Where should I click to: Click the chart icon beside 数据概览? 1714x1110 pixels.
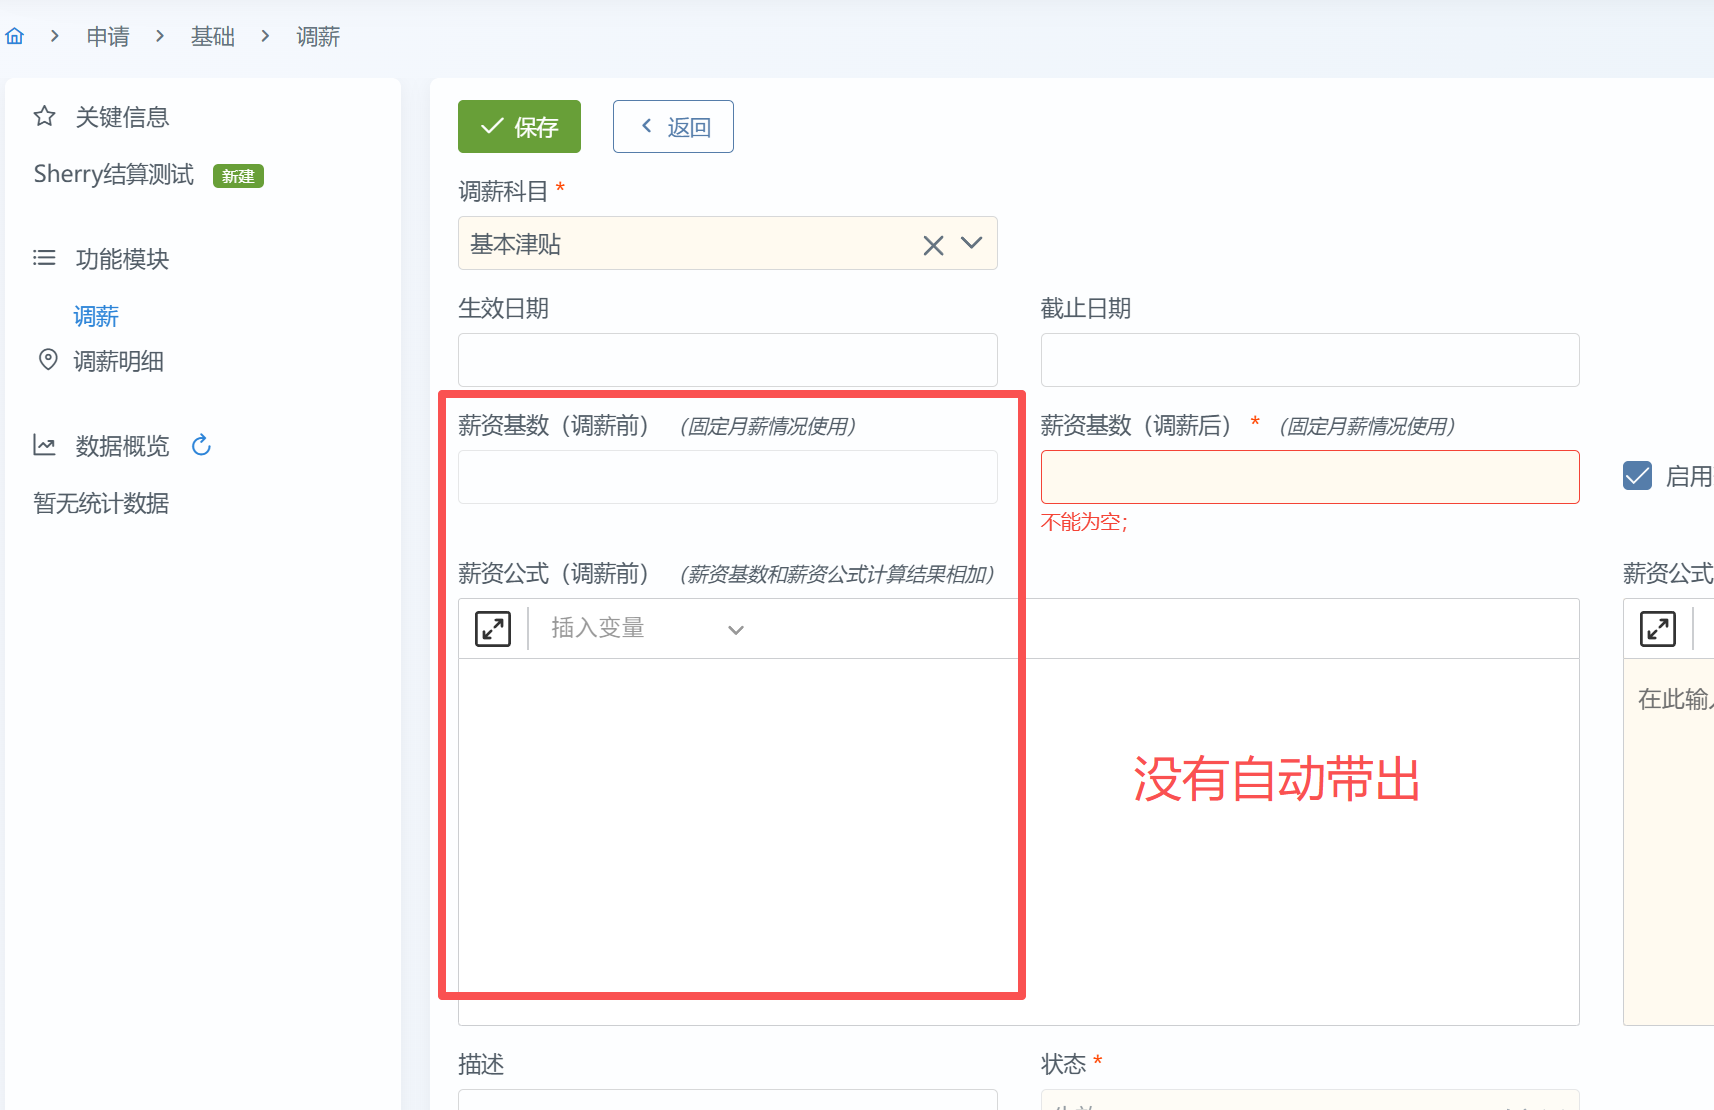[44, 445]
